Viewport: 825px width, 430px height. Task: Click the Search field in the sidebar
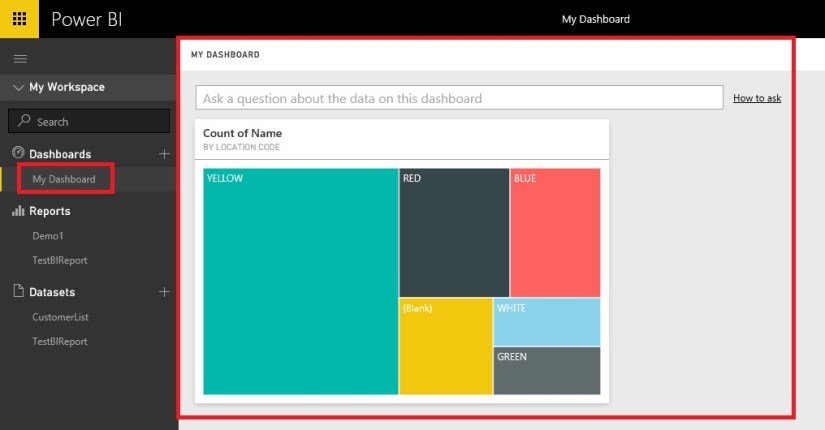(89, 121)
